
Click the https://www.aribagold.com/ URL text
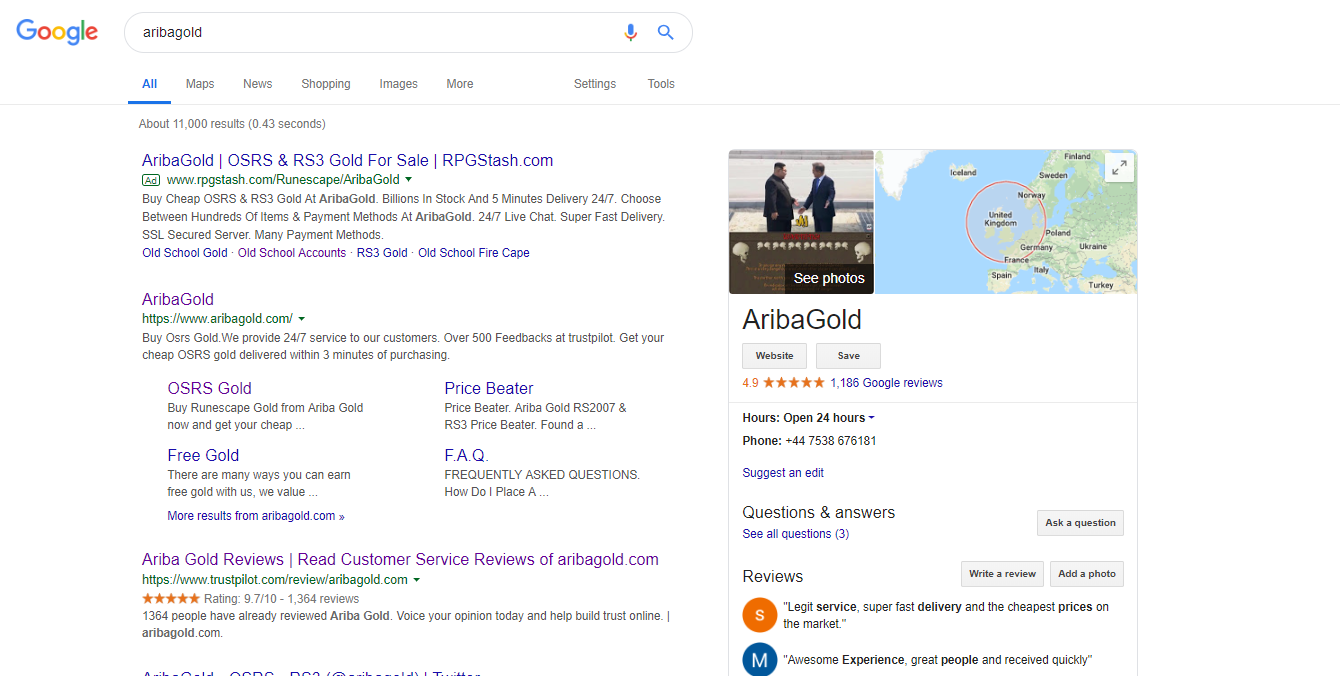217,319
